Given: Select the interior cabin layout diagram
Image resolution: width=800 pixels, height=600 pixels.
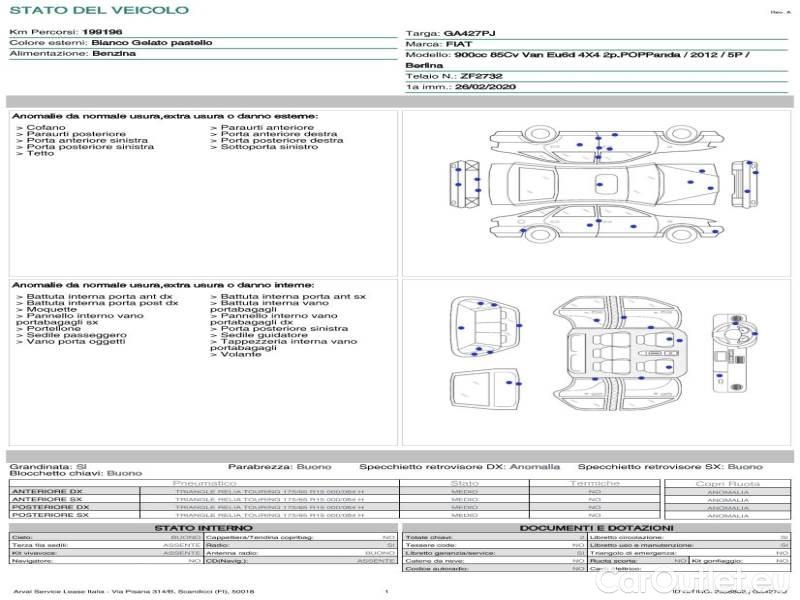Looking at the screenshot, I should pyautogui.click(x=618, y=354).
